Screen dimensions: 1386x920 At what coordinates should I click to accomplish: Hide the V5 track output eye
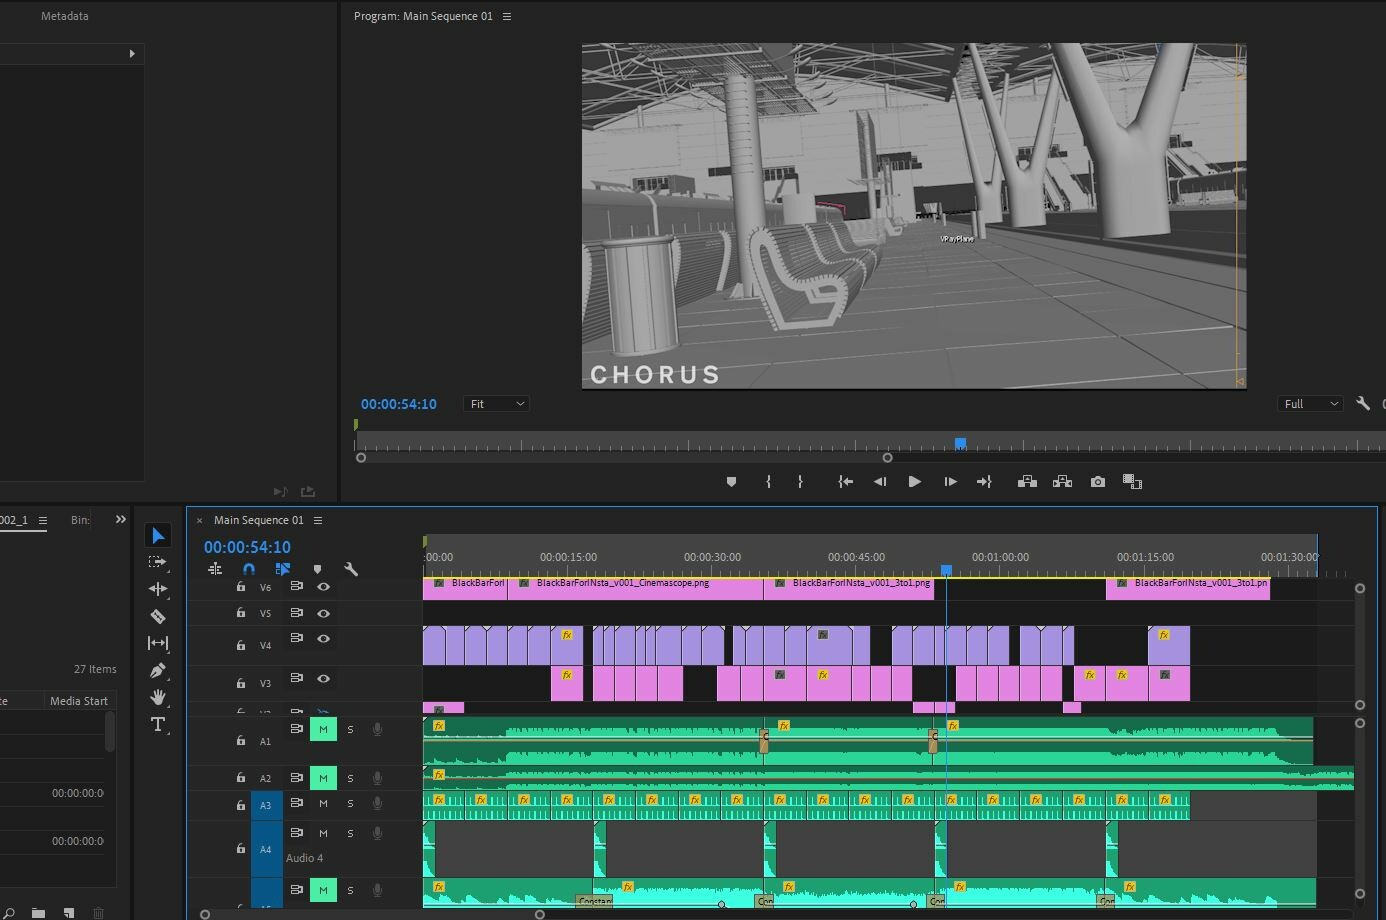pyautogui.click(x=323, y=613)
